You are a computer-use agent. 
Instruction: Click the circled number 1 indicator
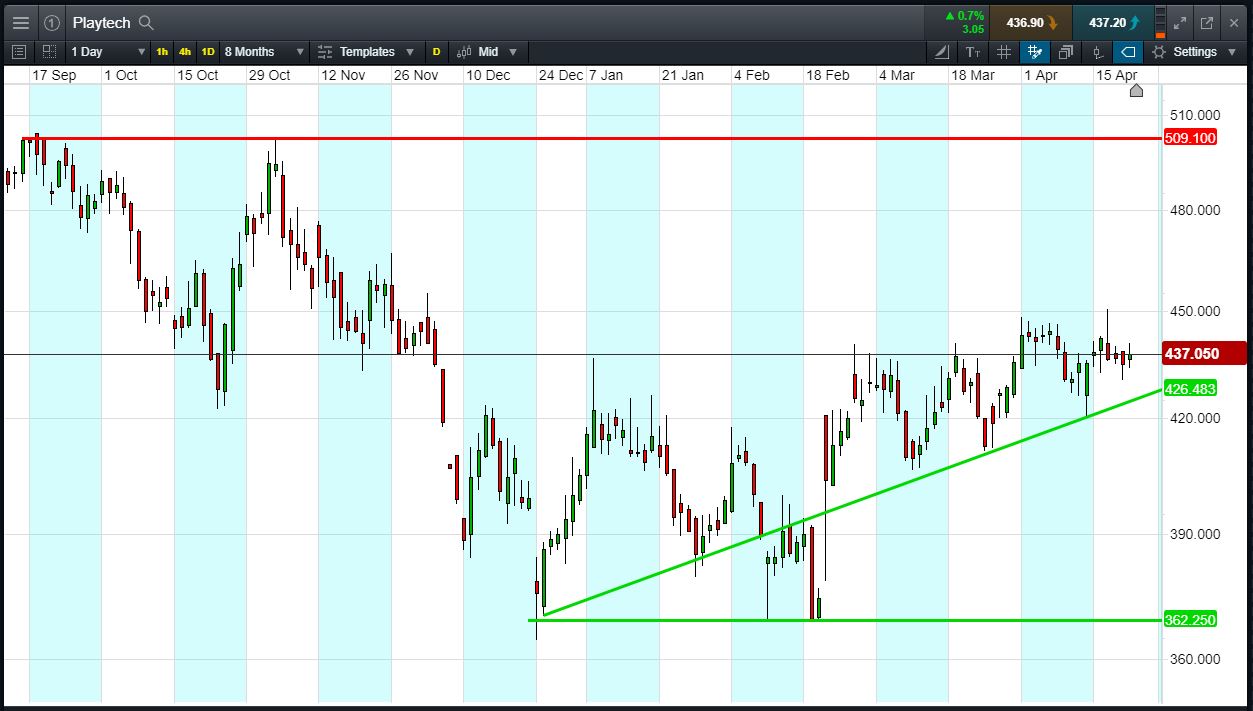coord(52,22)
